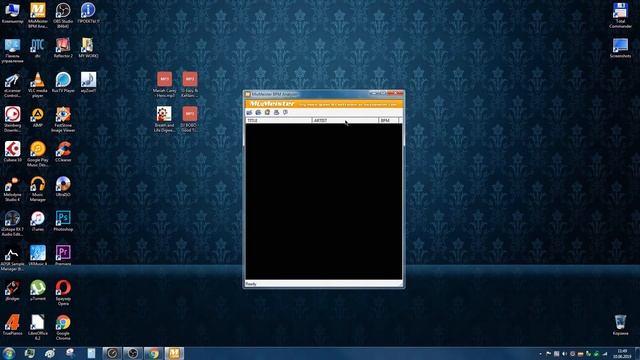Select the CCleaner desktop shortcut
Viewport: 640px width, 360px height.
[x=63, y=152]
